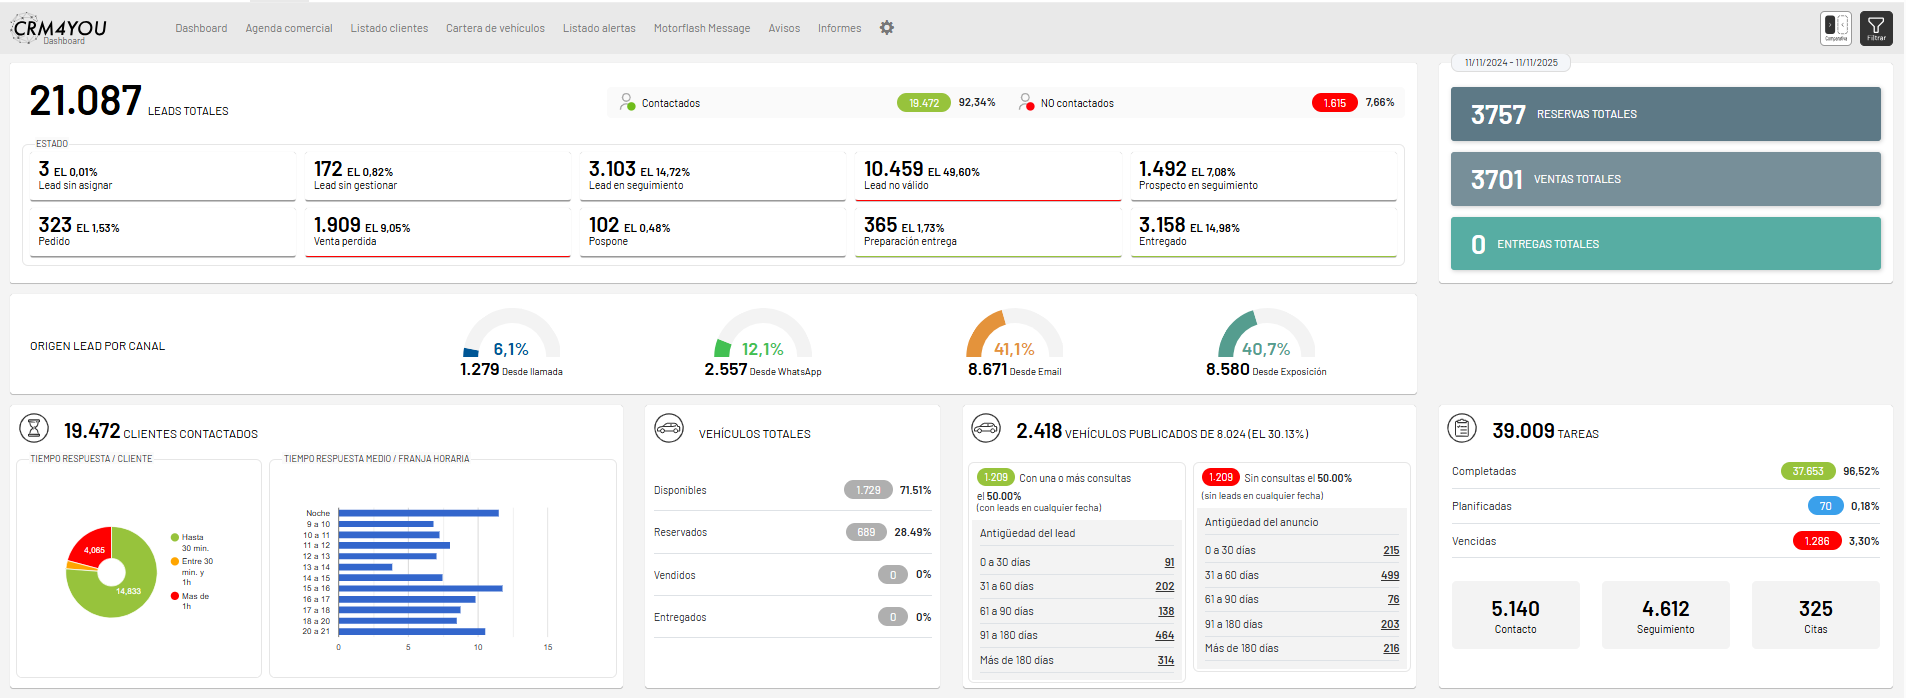Click car icon next to Vehículos Totales
Screen dimensions: 1906x698
669,429
